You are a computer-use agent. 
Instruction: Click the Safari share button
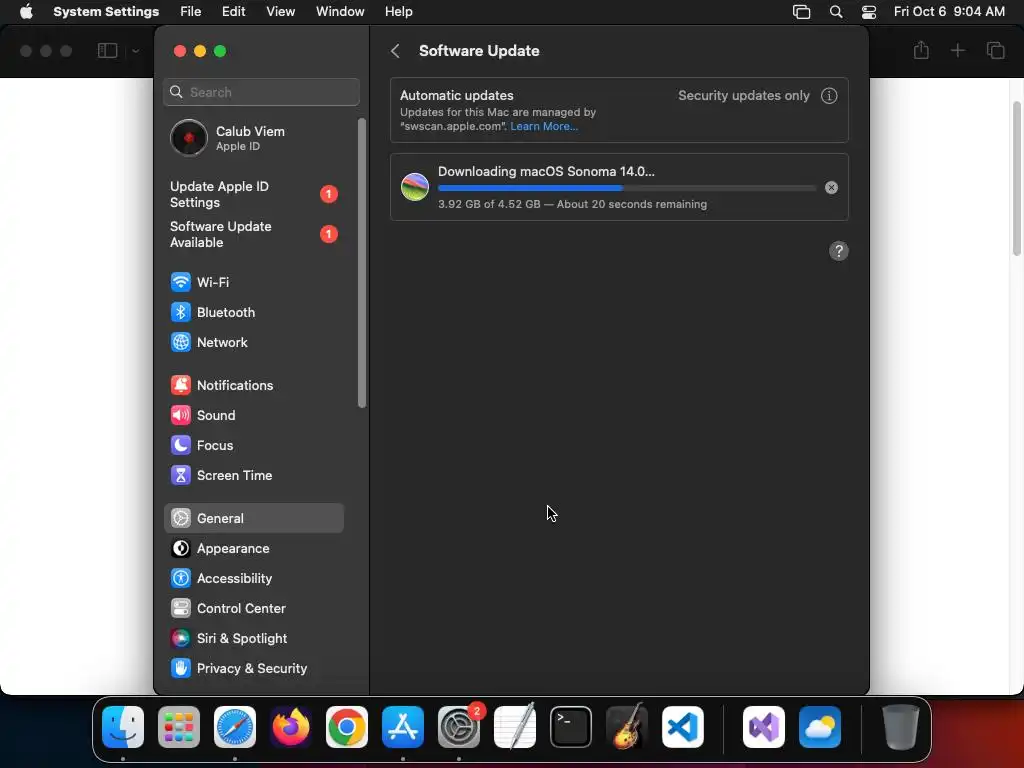(921, 50)
